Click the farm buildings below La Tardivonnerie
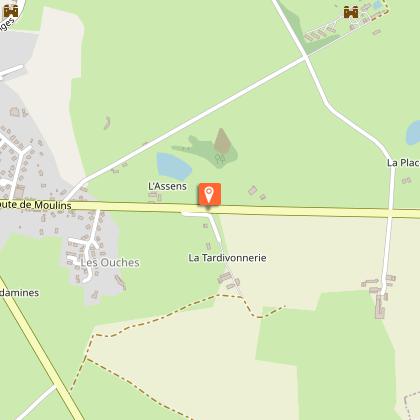This screenshot has width=420, height=420. coord(229,280)
